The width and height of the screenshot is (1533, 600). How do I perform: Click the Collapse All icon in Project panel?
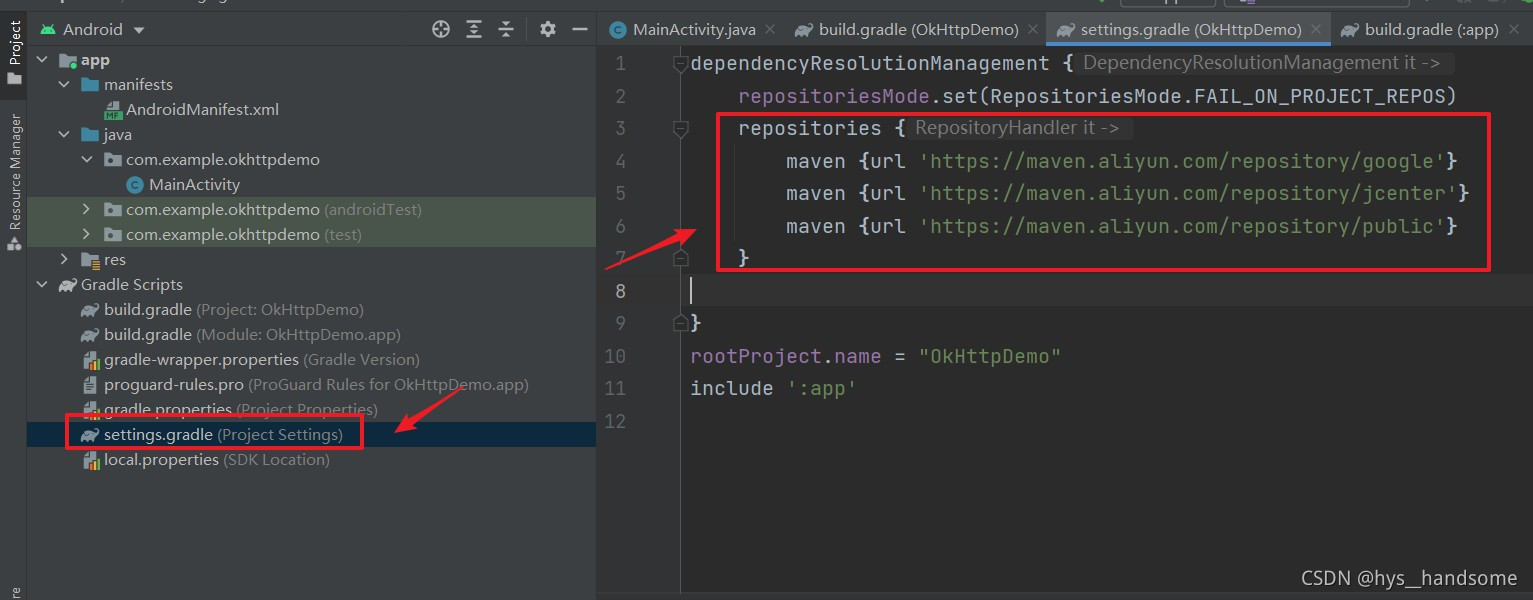(x=507, y=29)
